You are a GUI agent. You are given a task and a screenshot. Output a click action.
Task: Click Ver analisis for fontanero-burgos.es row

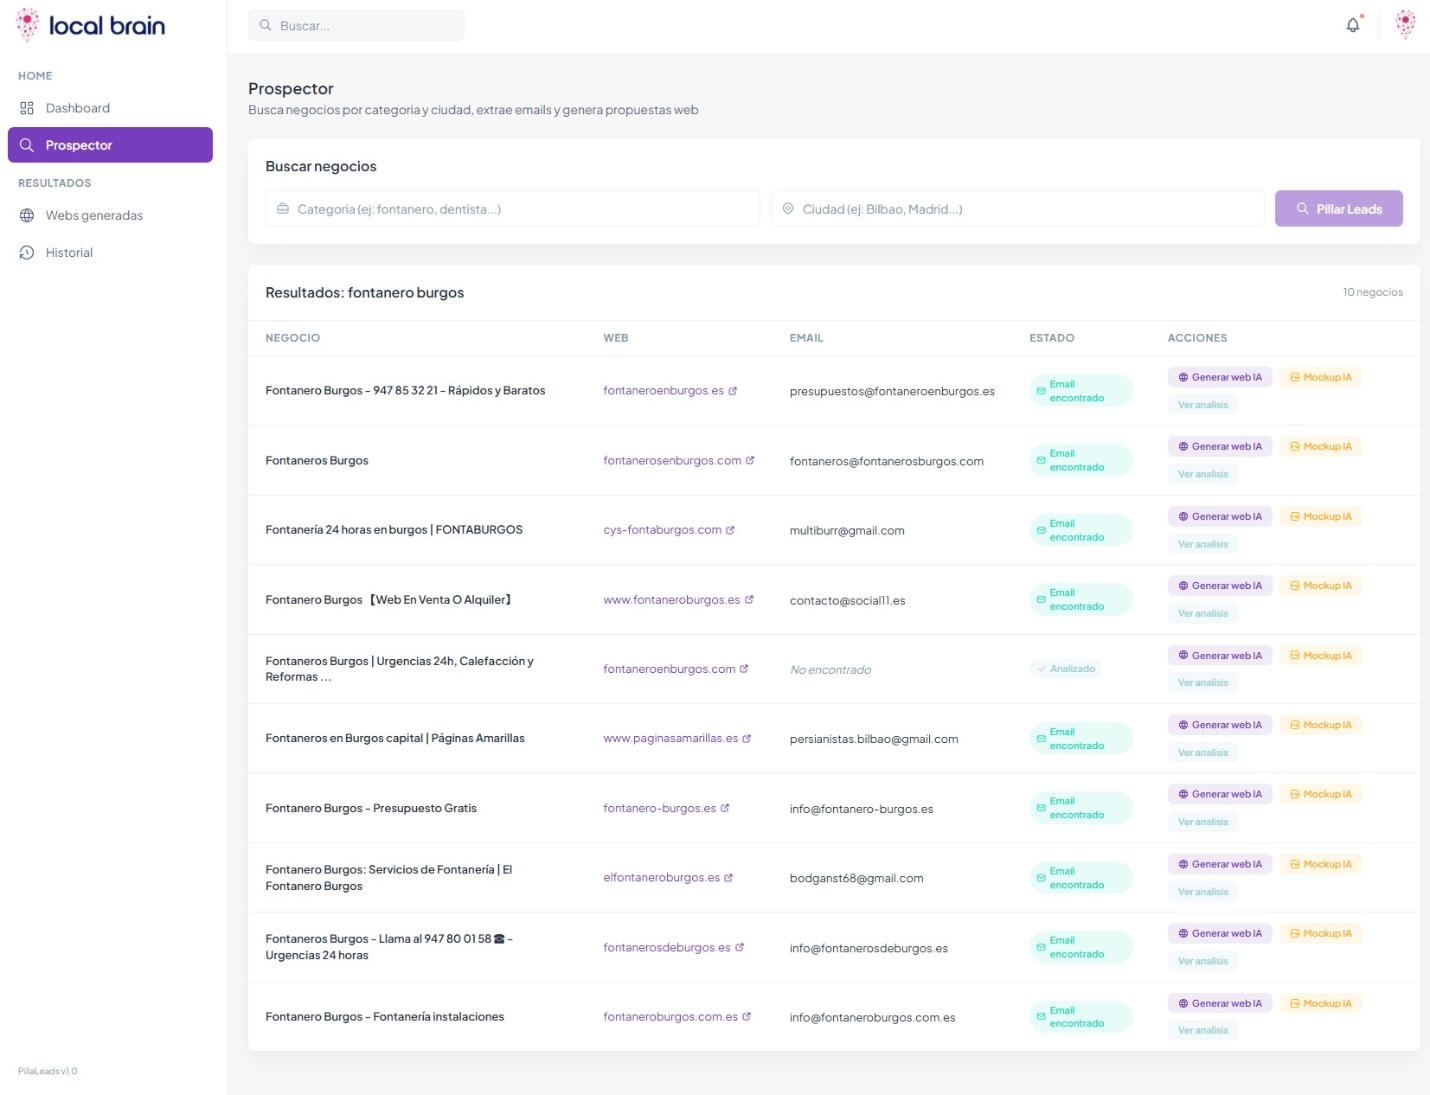click(x=1203, y=822)
